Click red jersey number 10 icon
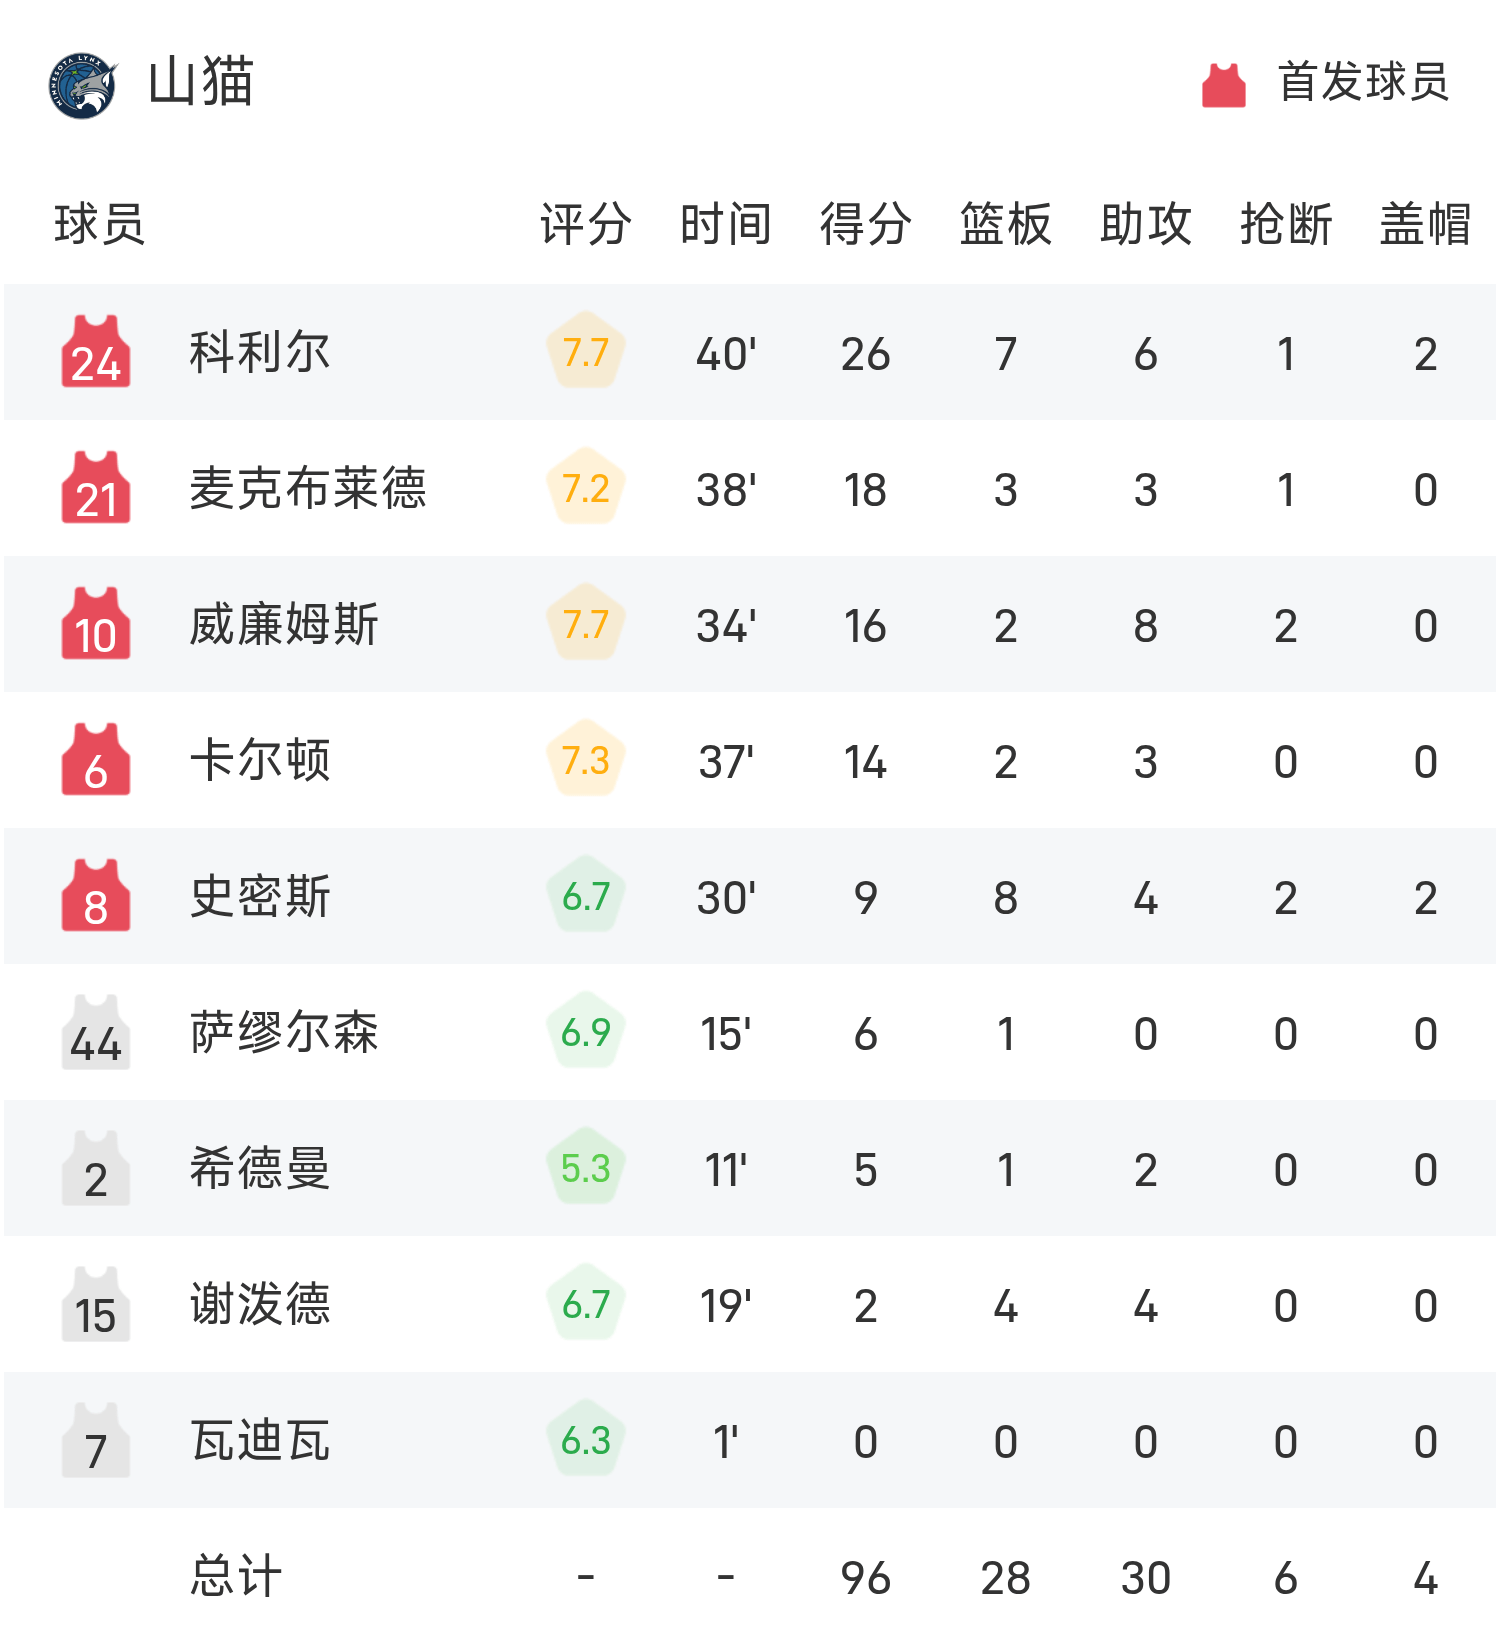Screen dimensions: 1500x1648 point(96,625)
